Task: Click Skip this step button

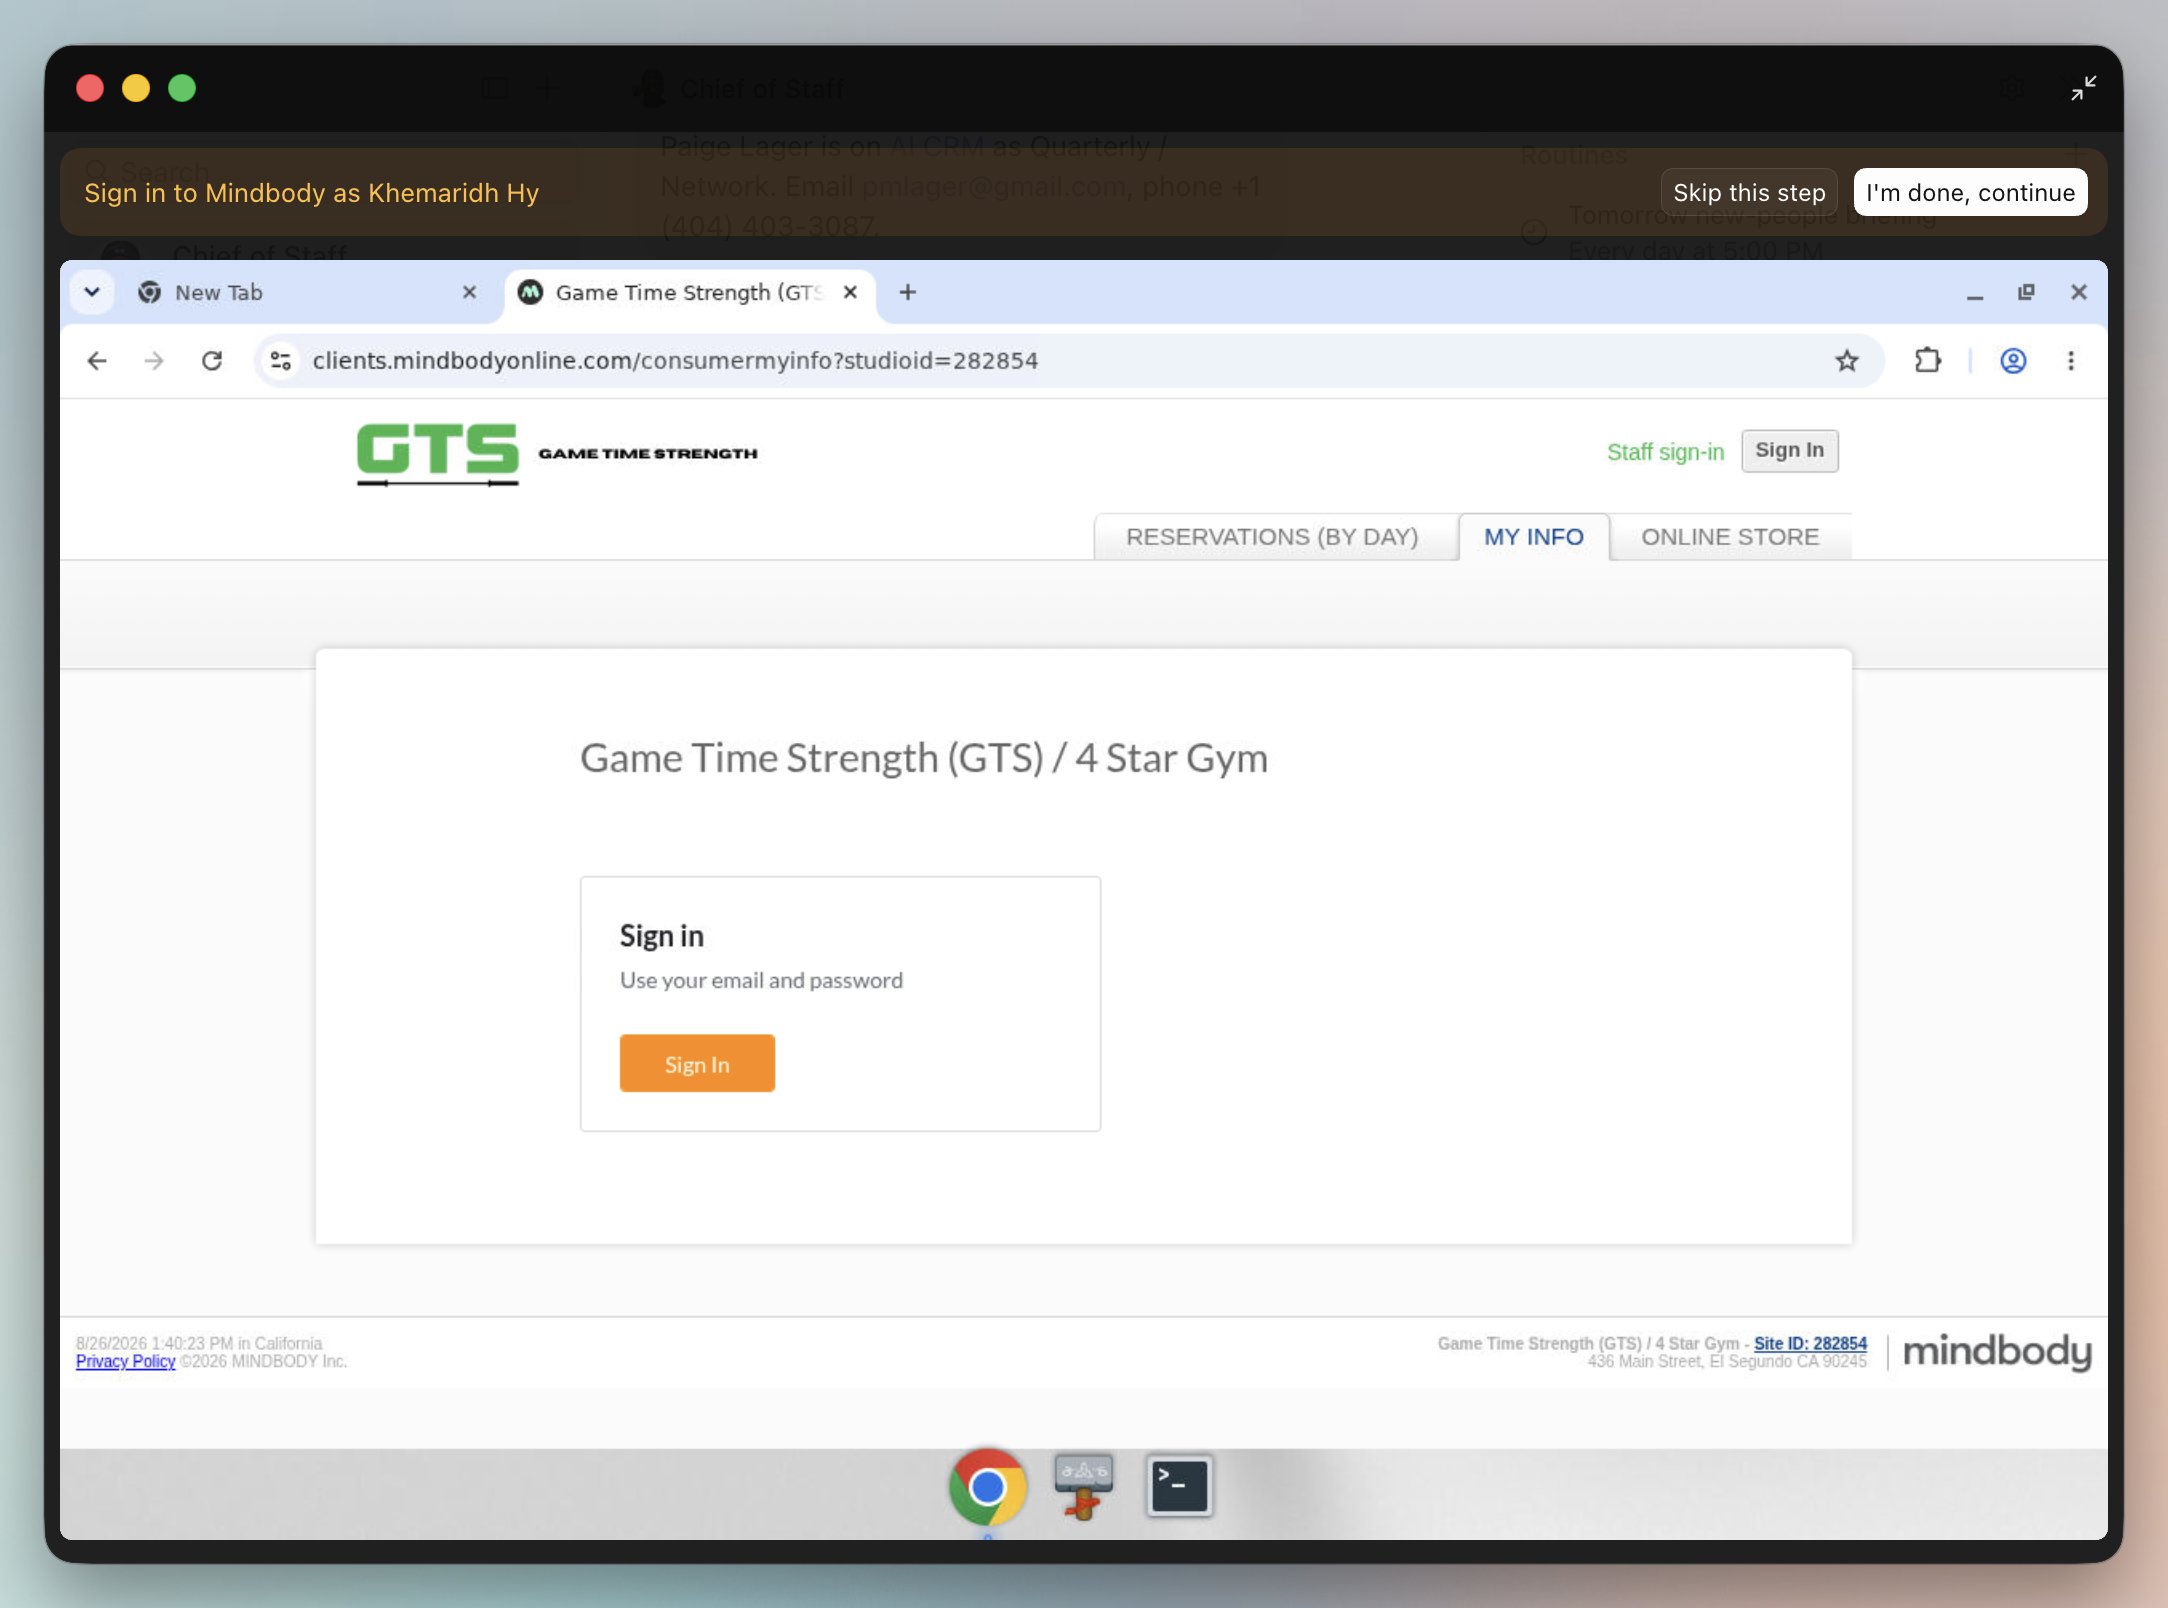Action: (x=1749, y=192)
